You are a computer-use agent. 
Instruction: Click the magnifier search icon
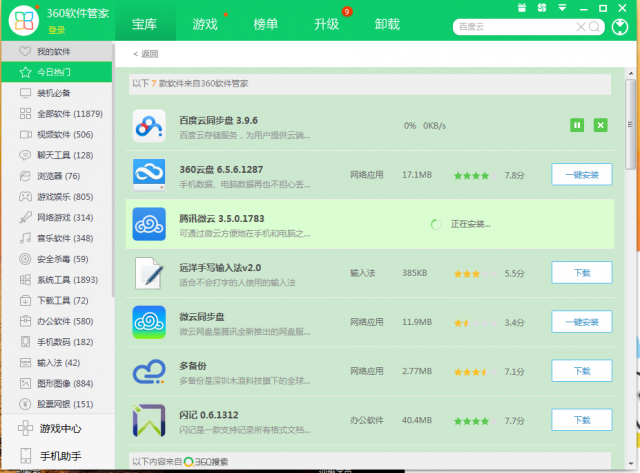595,27
